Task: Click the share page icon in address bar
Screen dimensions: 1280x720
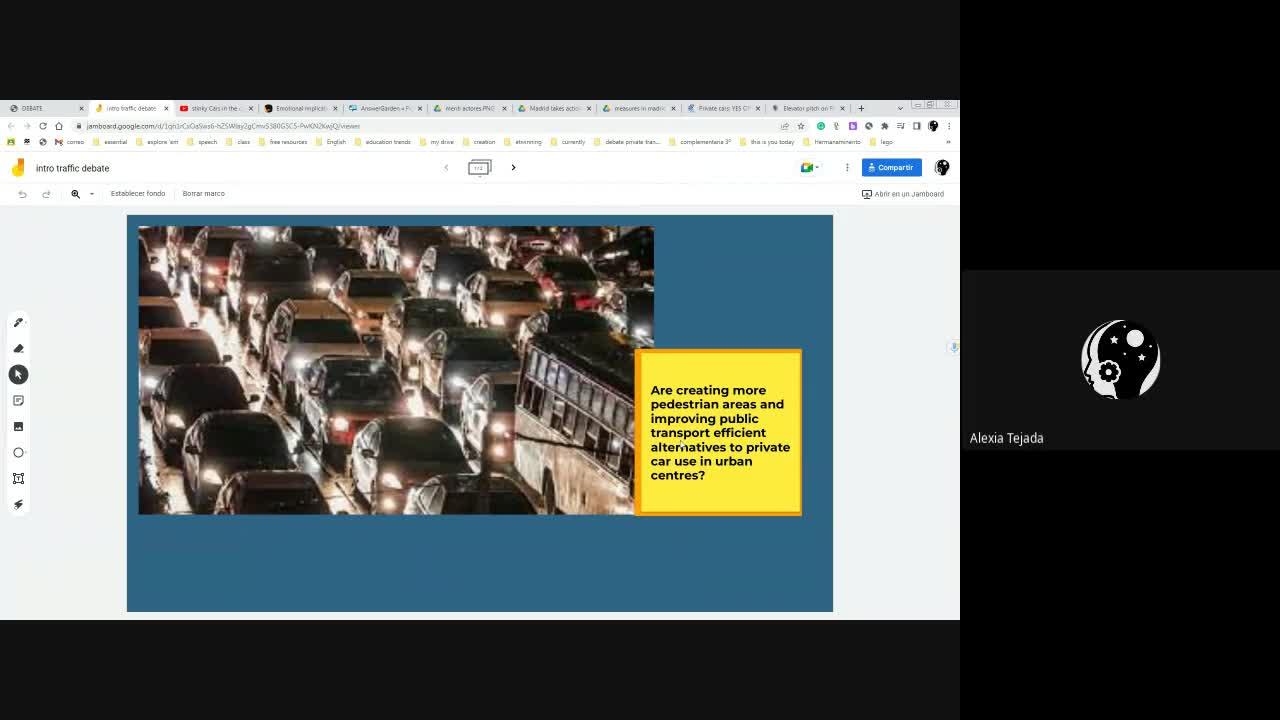Action: point(784,126)
